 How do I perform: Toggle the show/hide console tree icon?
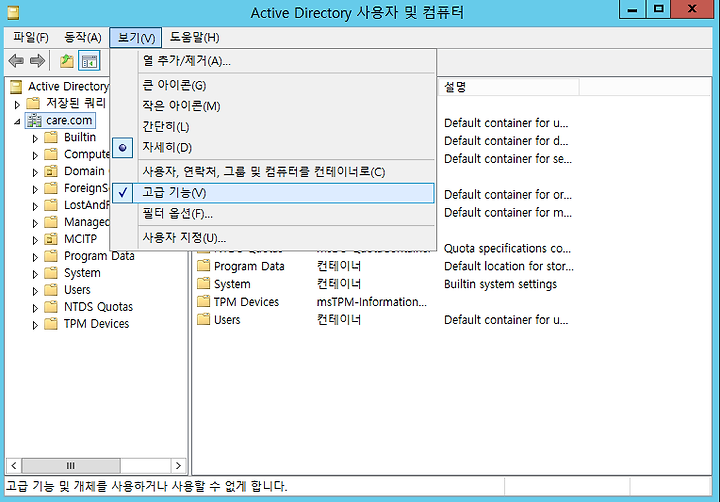[89, 61]
